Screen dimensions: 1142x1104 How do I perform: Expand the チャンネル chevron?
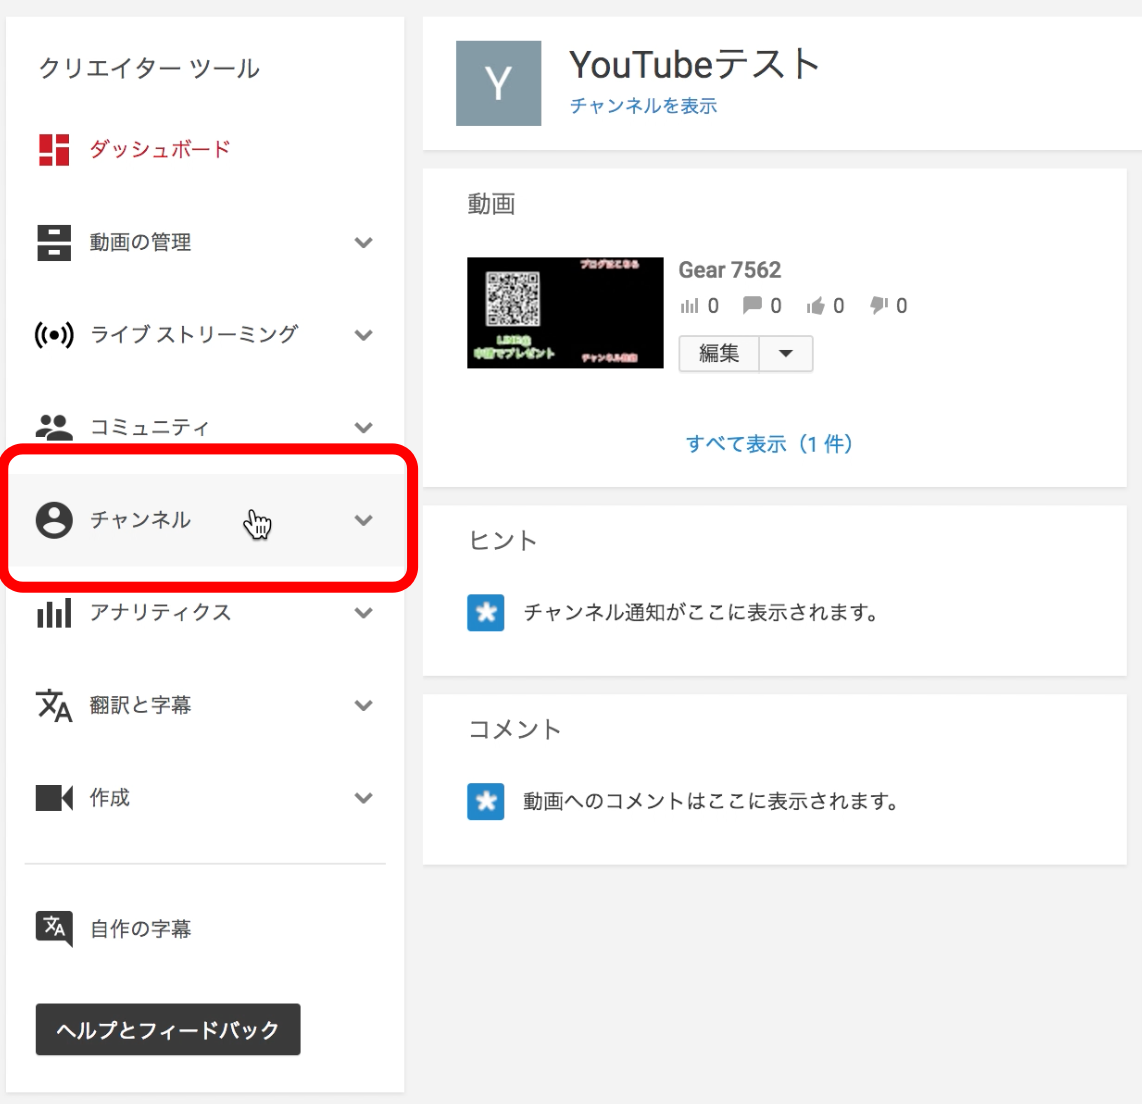(x=363, y=520)
